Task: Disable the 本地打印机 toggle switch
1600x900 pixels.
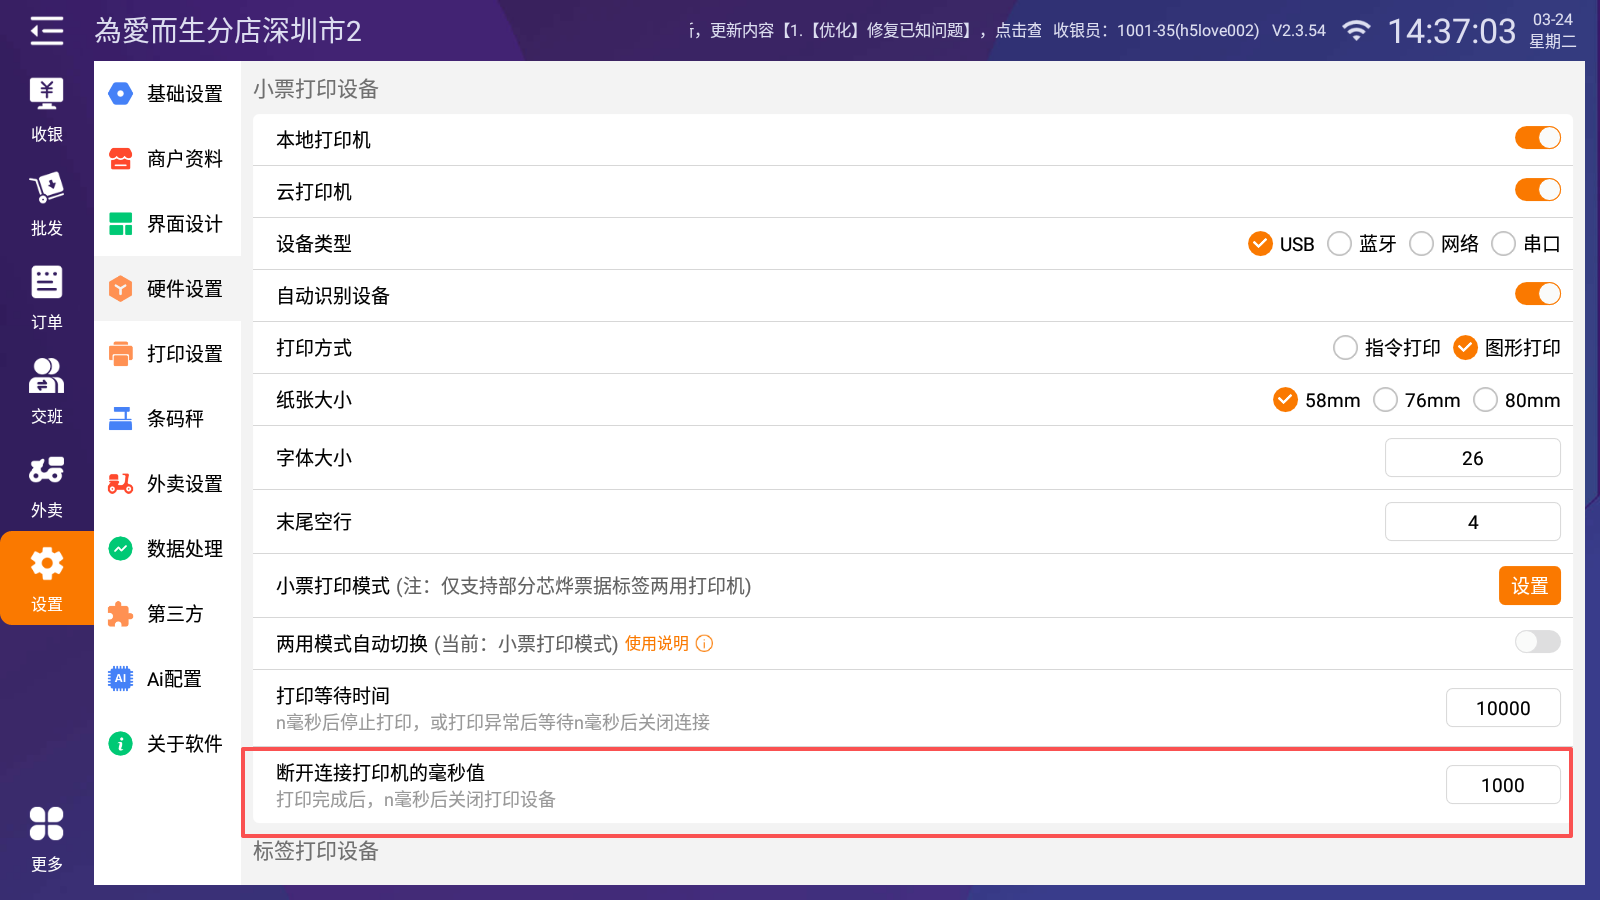Action: pyautogui.click(x=1537, y=138)
